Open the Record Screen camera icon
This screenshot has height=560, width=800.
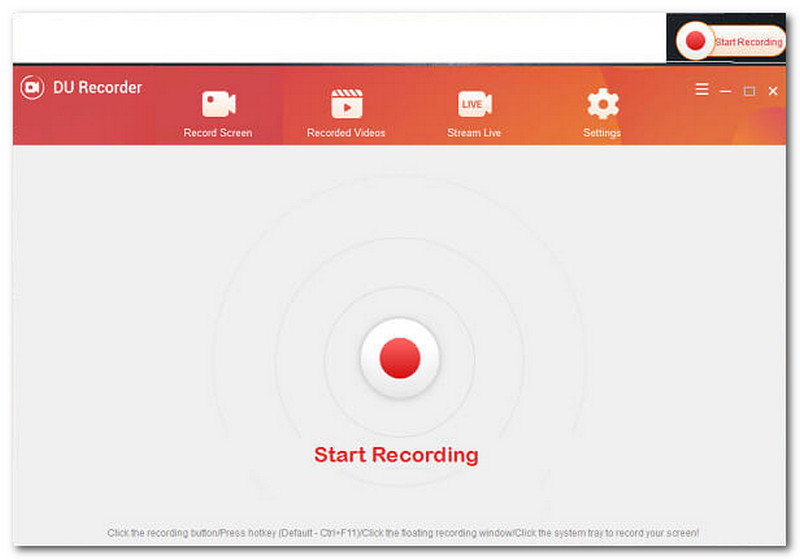(218, 104)
